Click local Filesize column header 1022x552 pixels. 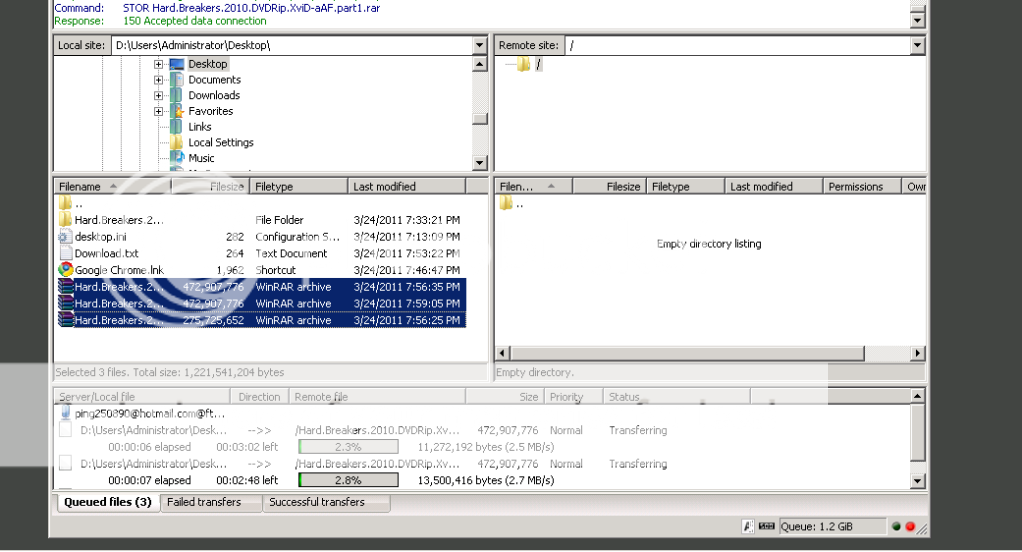pyautogui.click(x=210, y=186)
